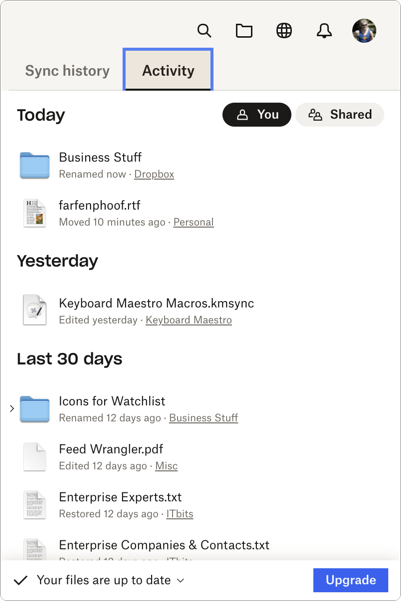401x601 pixels.
Task: Open the Personal folder link
Action: tap(194, 222)
